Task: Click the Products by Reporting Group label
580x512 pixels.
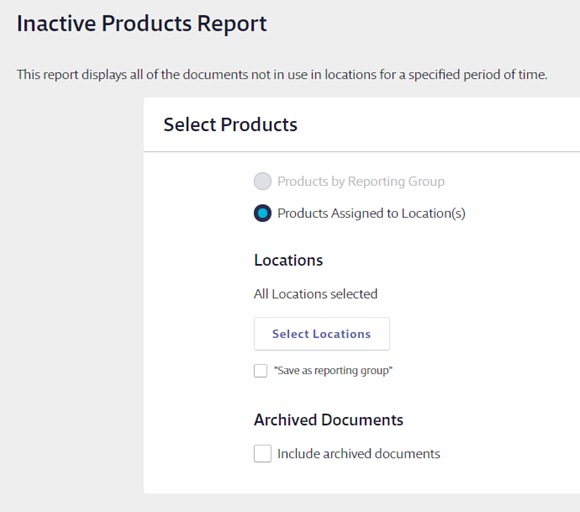Action: click(x=361, y=182)
